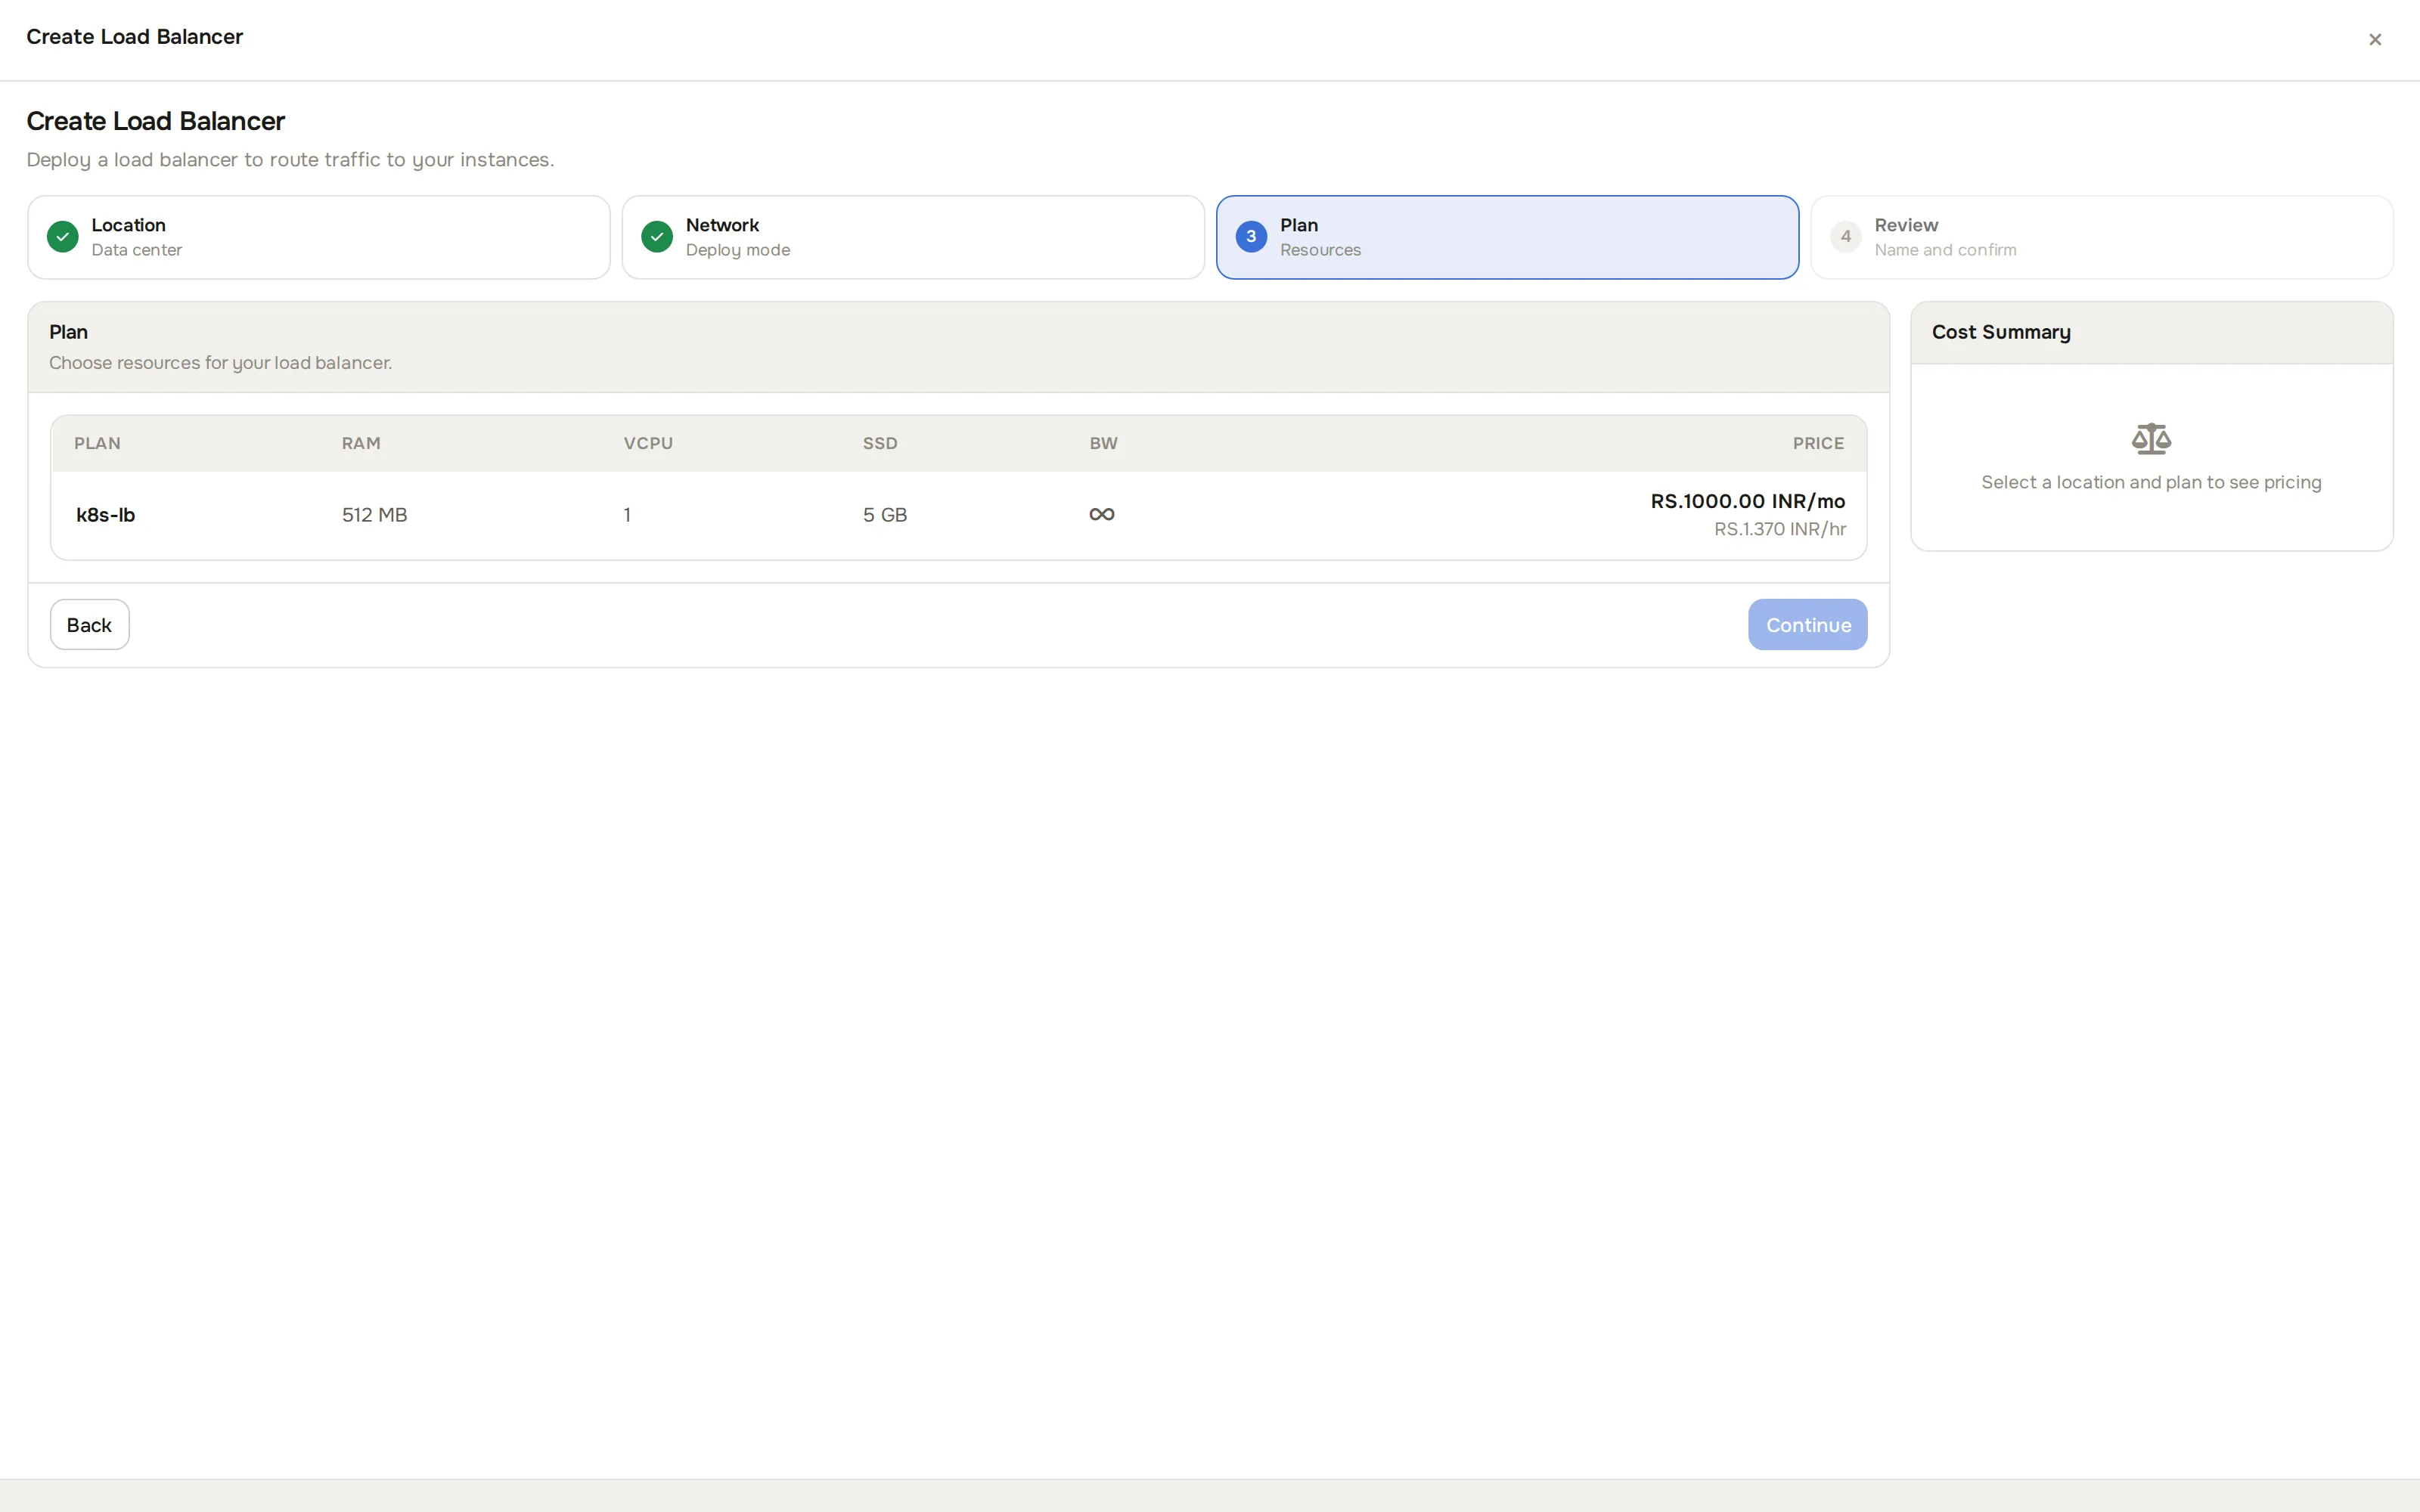
Task: Click the vCPU value 1
Action: 627,515
